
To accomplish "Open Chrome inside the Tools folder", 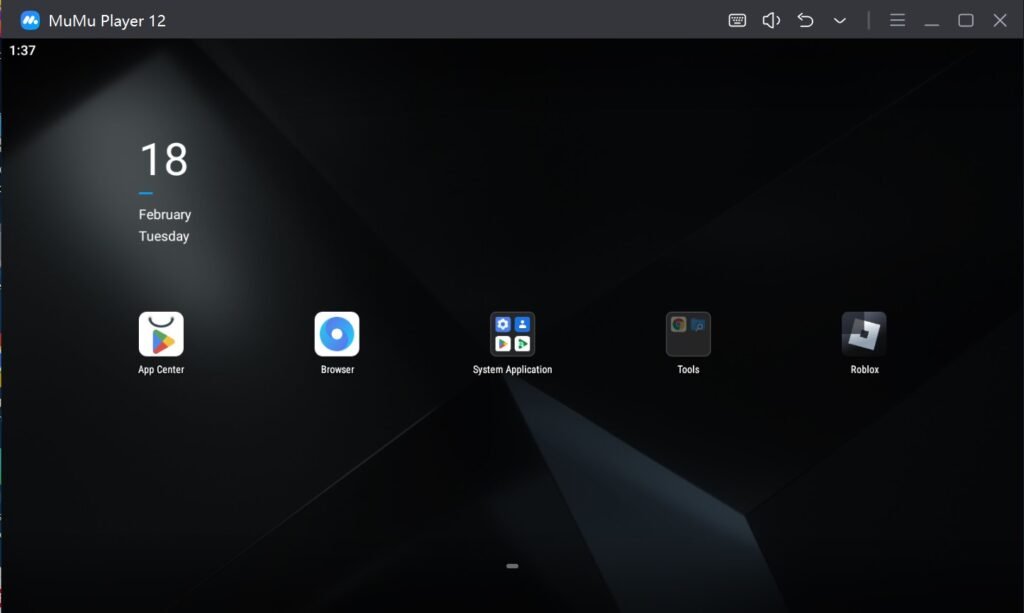I will point(679,325).
